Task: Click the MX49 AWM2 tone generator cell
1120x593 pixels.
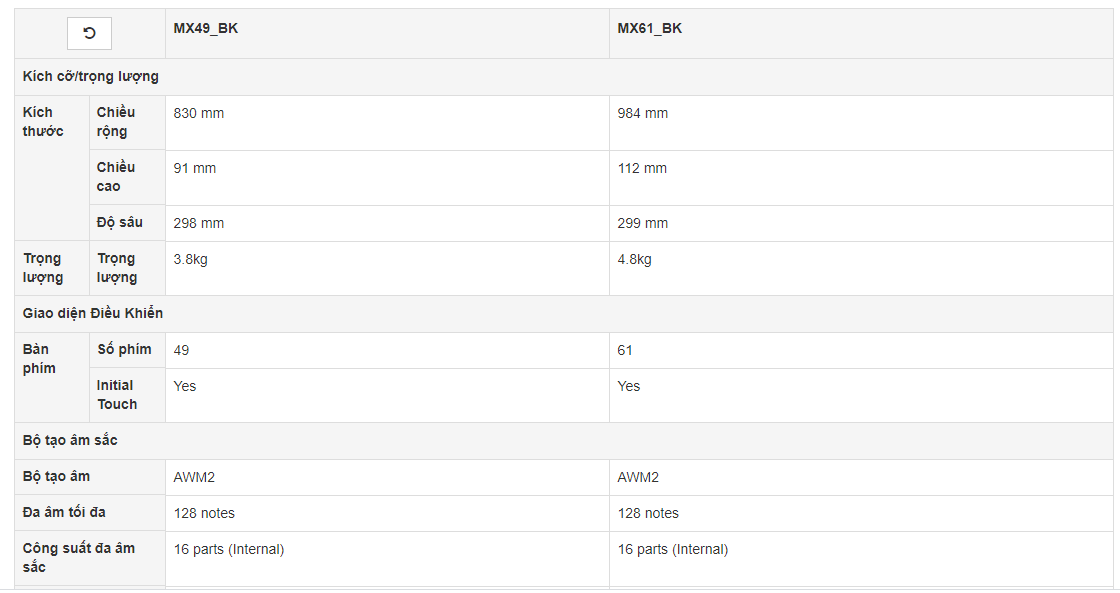Action: [387, 477]
